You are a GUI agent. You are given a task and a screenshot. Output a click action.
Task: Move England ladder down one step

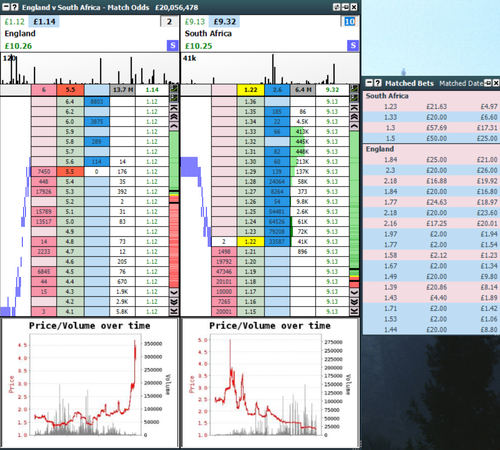tap(174, 293)
